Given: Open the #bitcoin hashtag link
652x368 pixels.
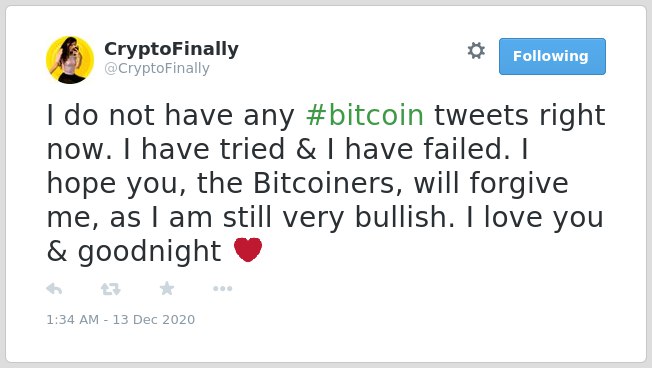Looking at the screenshot, I should pyautogui.click(x=365, y=115).
